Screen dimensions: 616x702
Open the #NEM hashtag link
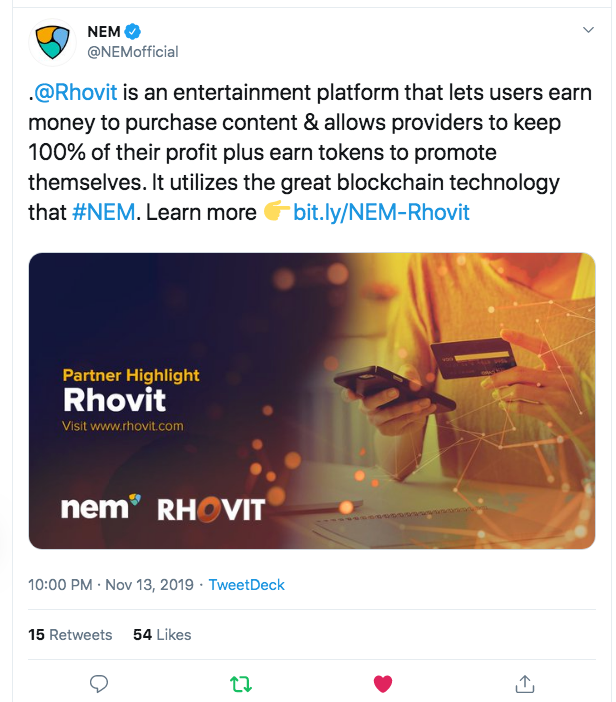[x=103, y=212]
